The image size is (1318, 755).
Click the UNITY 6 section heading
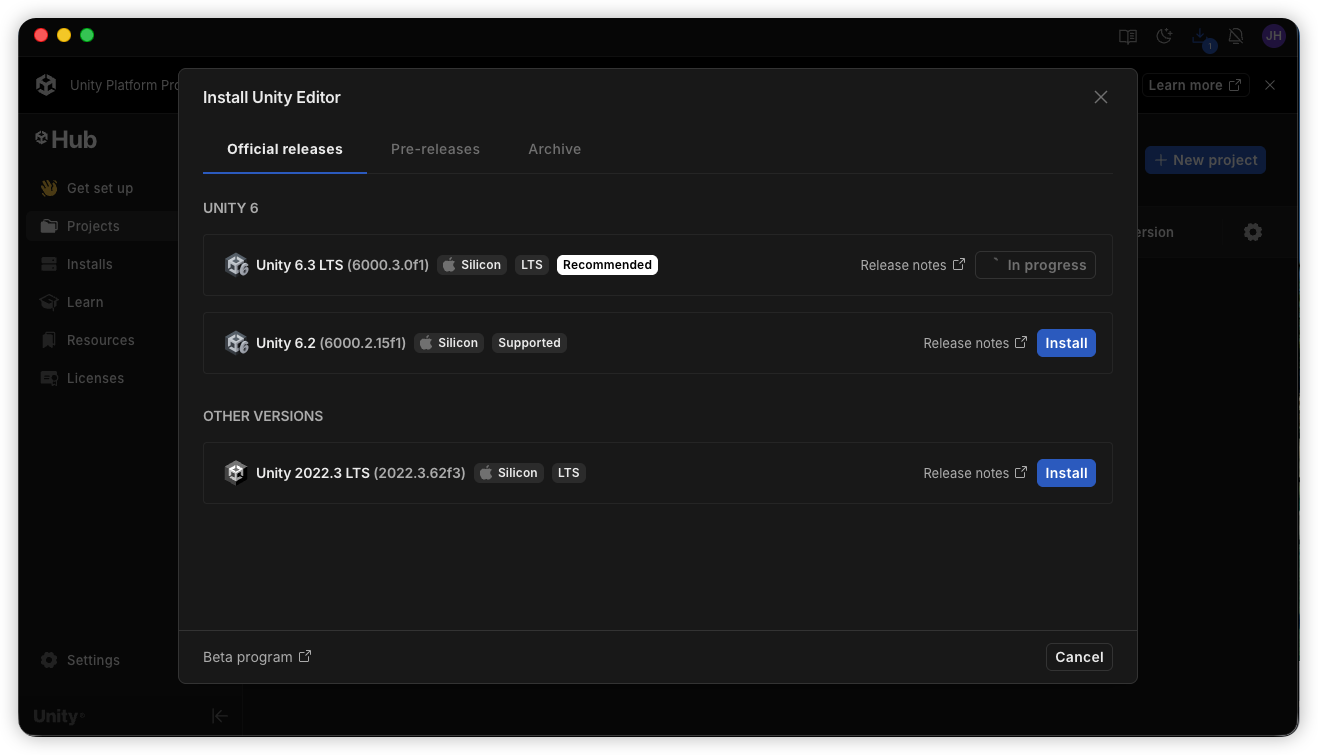[x=231, y=208]
